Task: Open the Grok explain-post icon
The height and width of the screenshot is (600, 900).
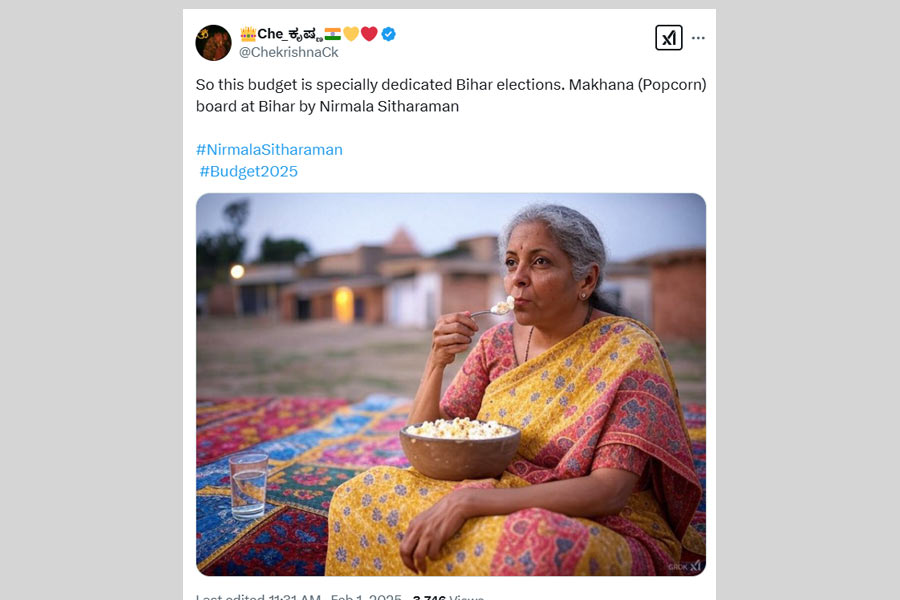Action: [x=668, y=38]
